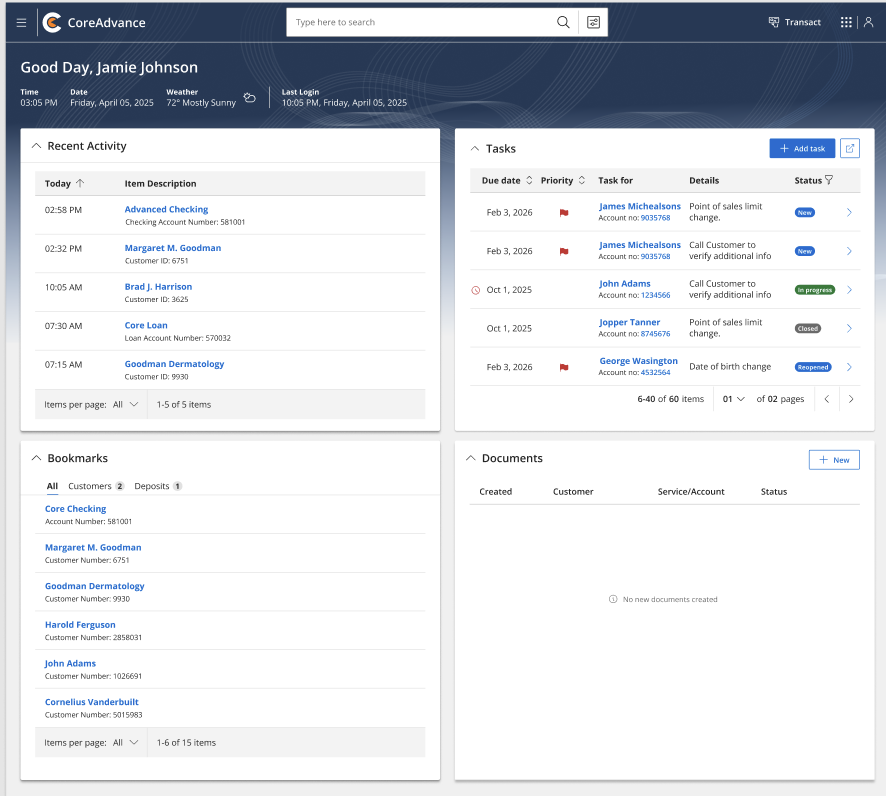Open details arrow for Jopper Tanner task

[849, 328]
